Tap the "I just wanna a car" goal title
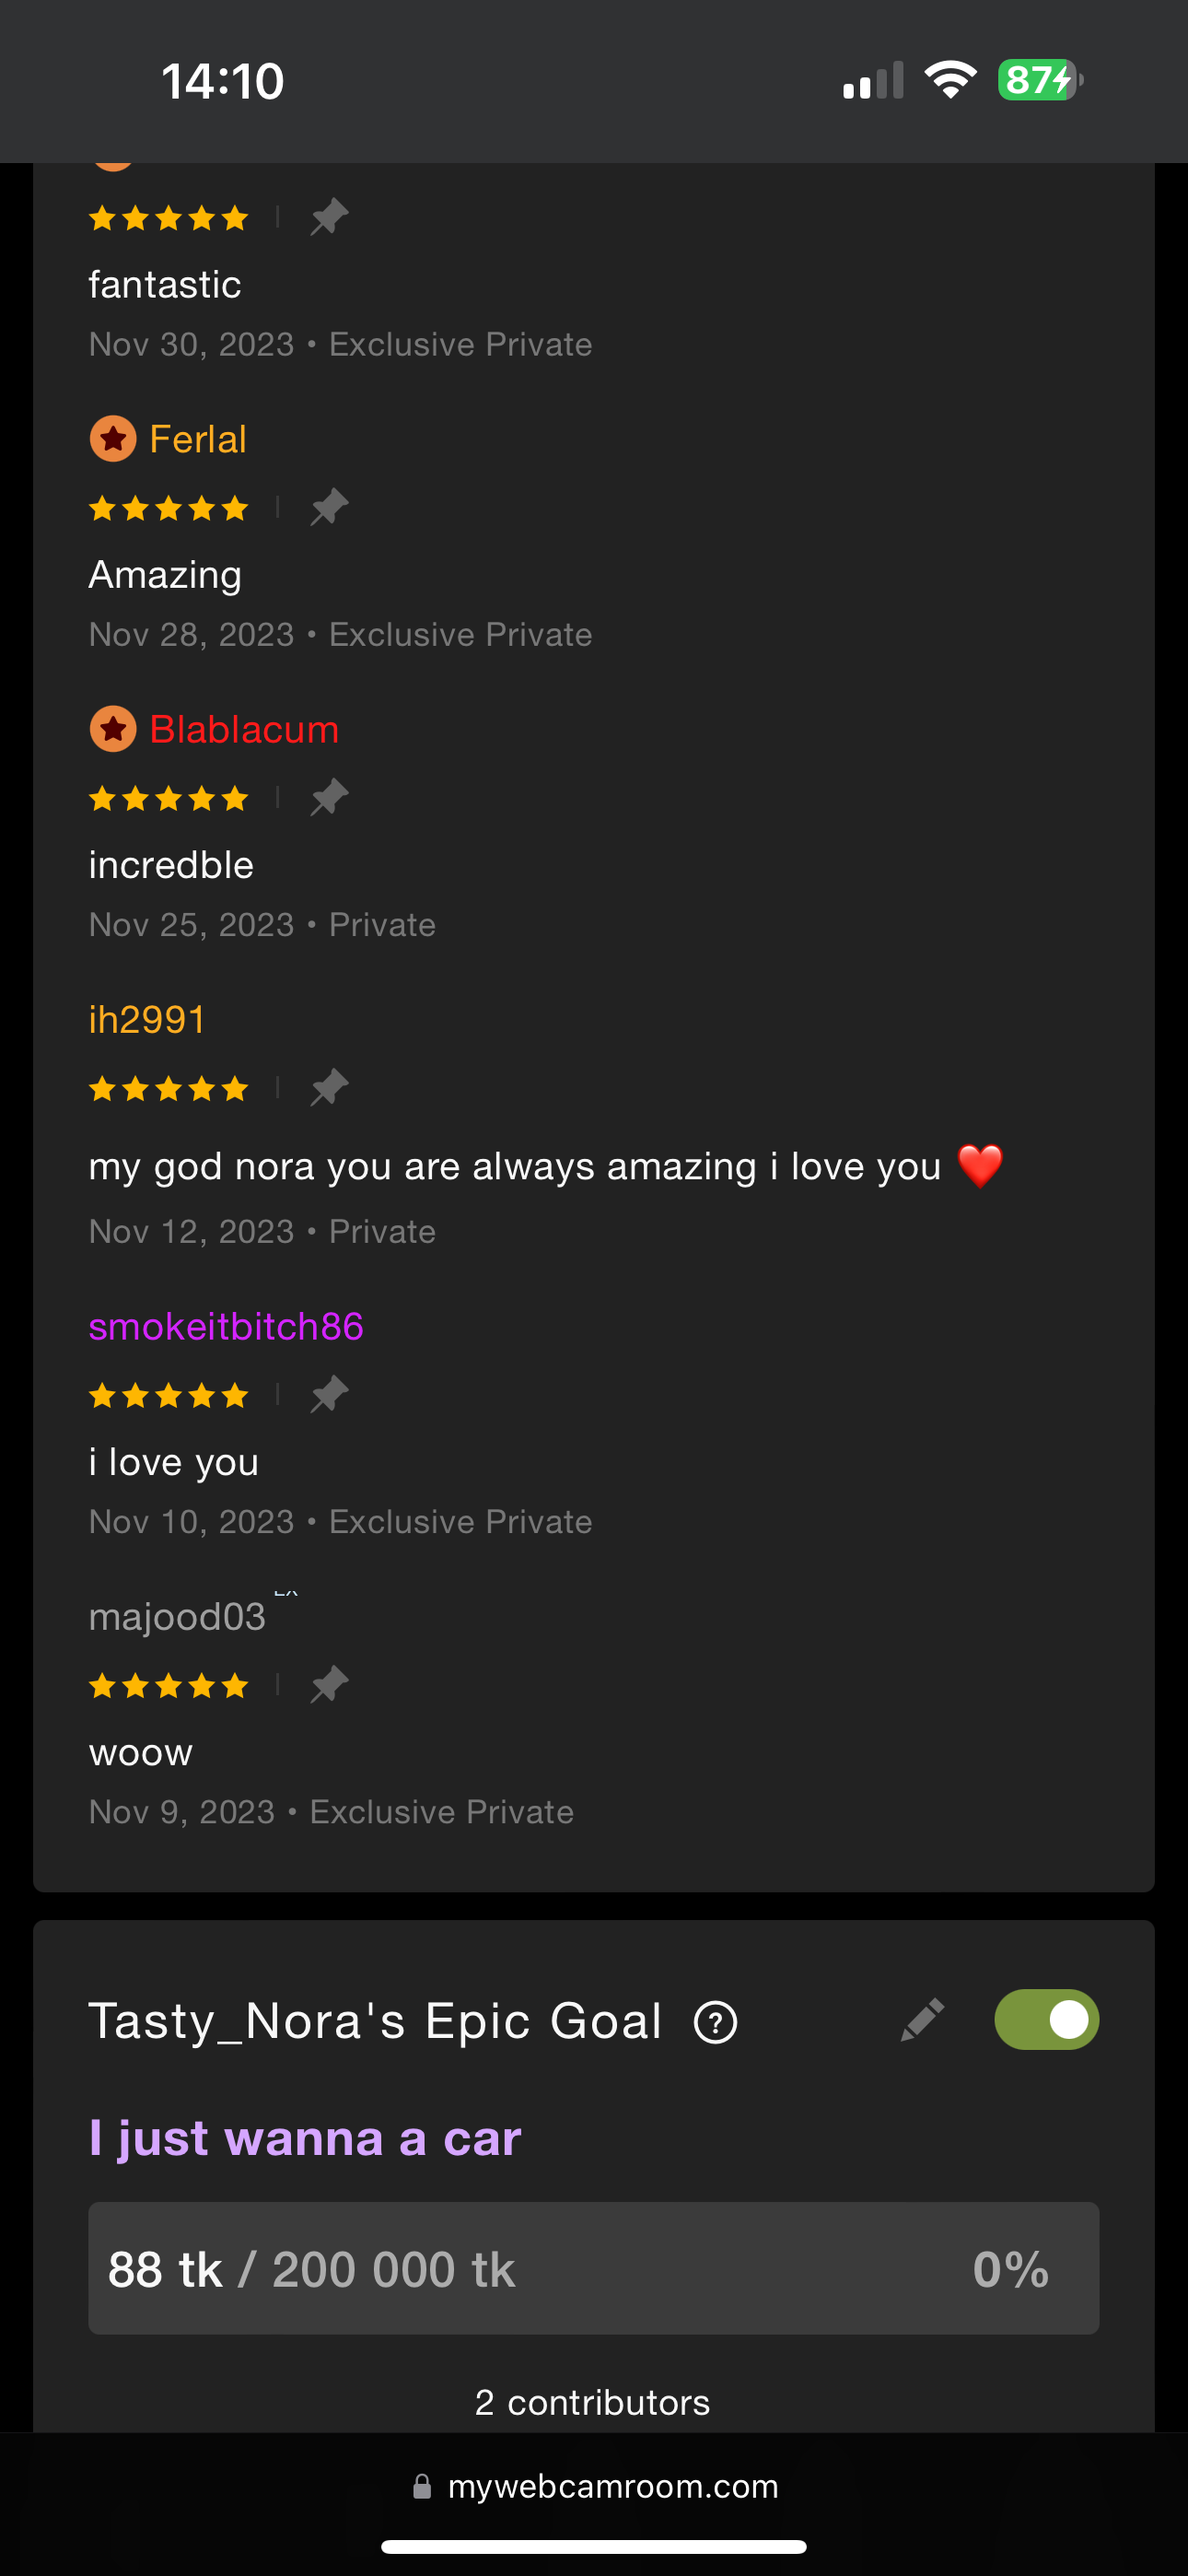Screen dimensions: 1188x2576 tap(305, 2138)
